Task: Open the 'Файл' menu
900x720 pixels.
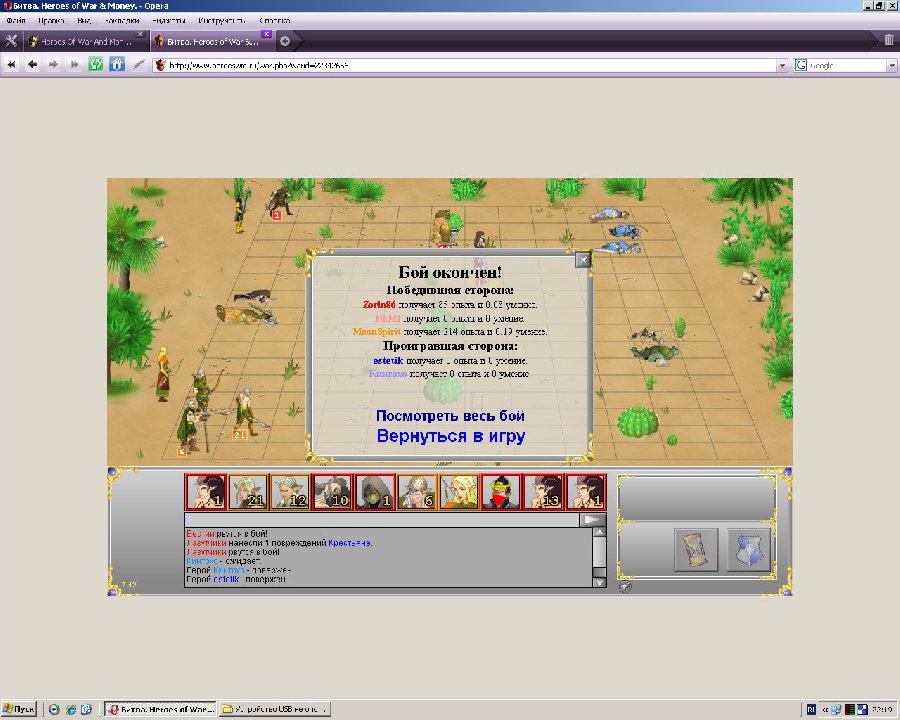Action: click(15, 21)
